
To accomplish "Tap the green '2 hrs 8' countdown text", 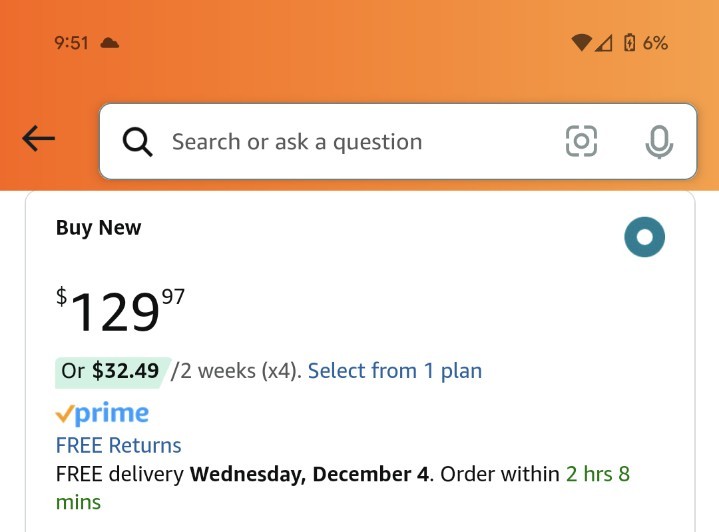I will pos(598,474).
